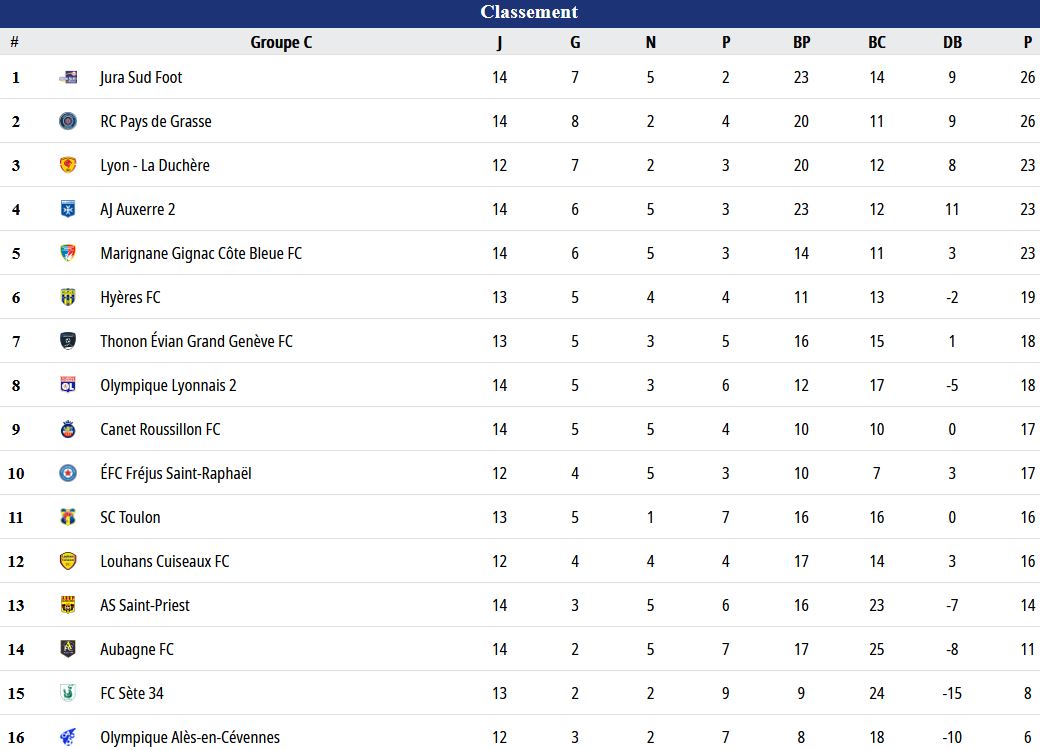Image resolution: width=1040 pixels, height=750 pixels.
Task: Open the Marignane Gignac Côte Bleue FC team link
Action: pyautogui.click(x=201, y=254)
